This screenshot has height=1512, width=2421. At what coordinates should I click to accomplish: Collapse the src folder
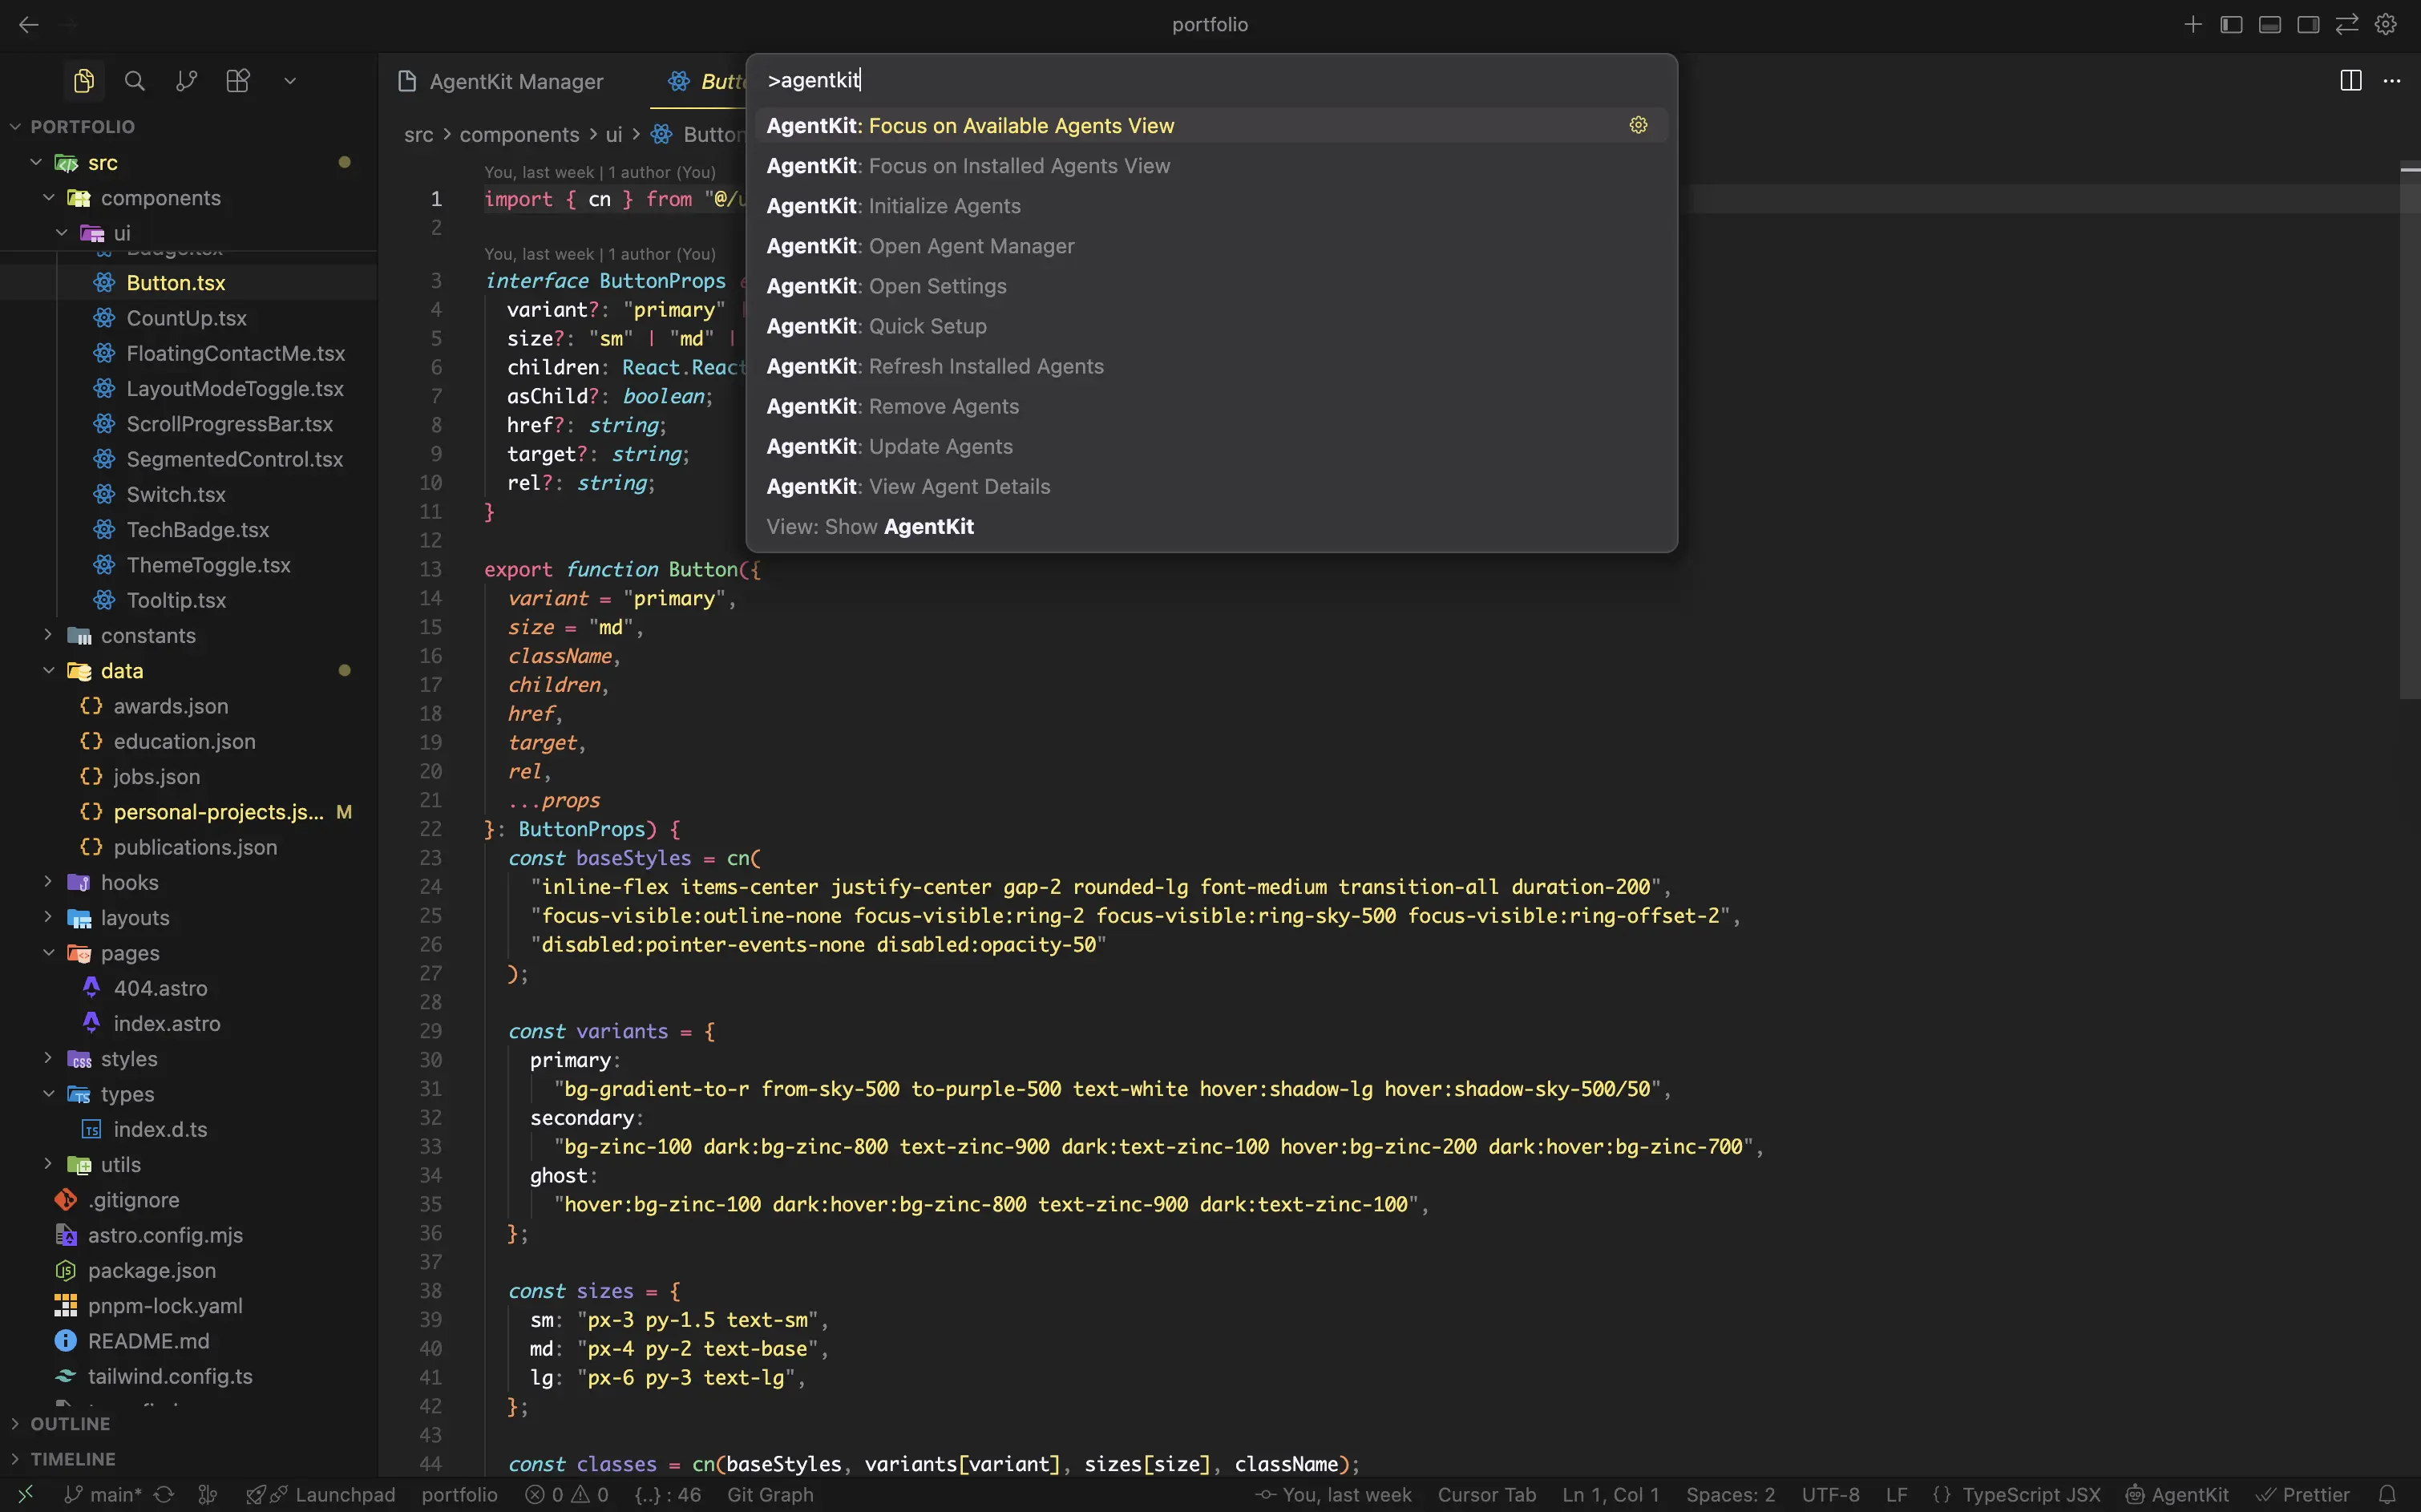coord(189,163)
